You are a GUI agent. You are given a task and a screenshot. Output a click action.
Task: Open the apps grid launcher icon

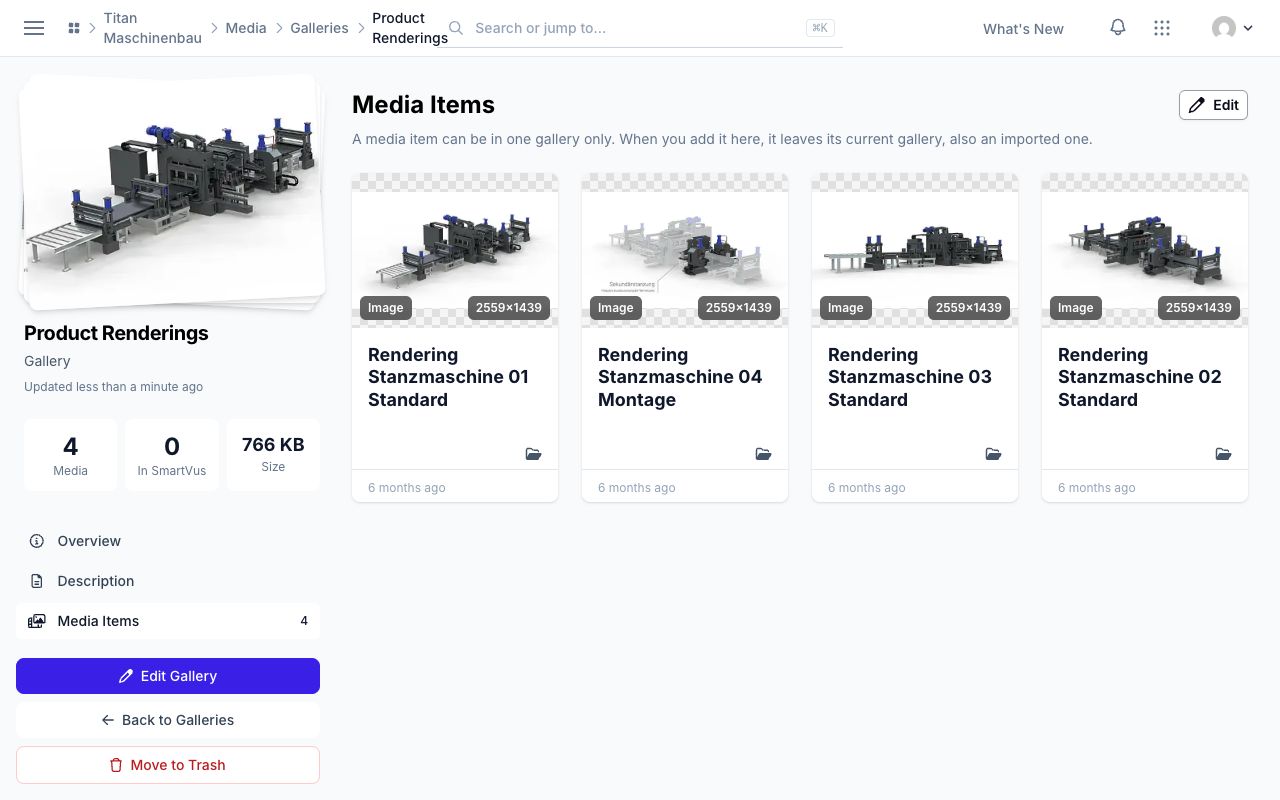tap(1162, 28)
